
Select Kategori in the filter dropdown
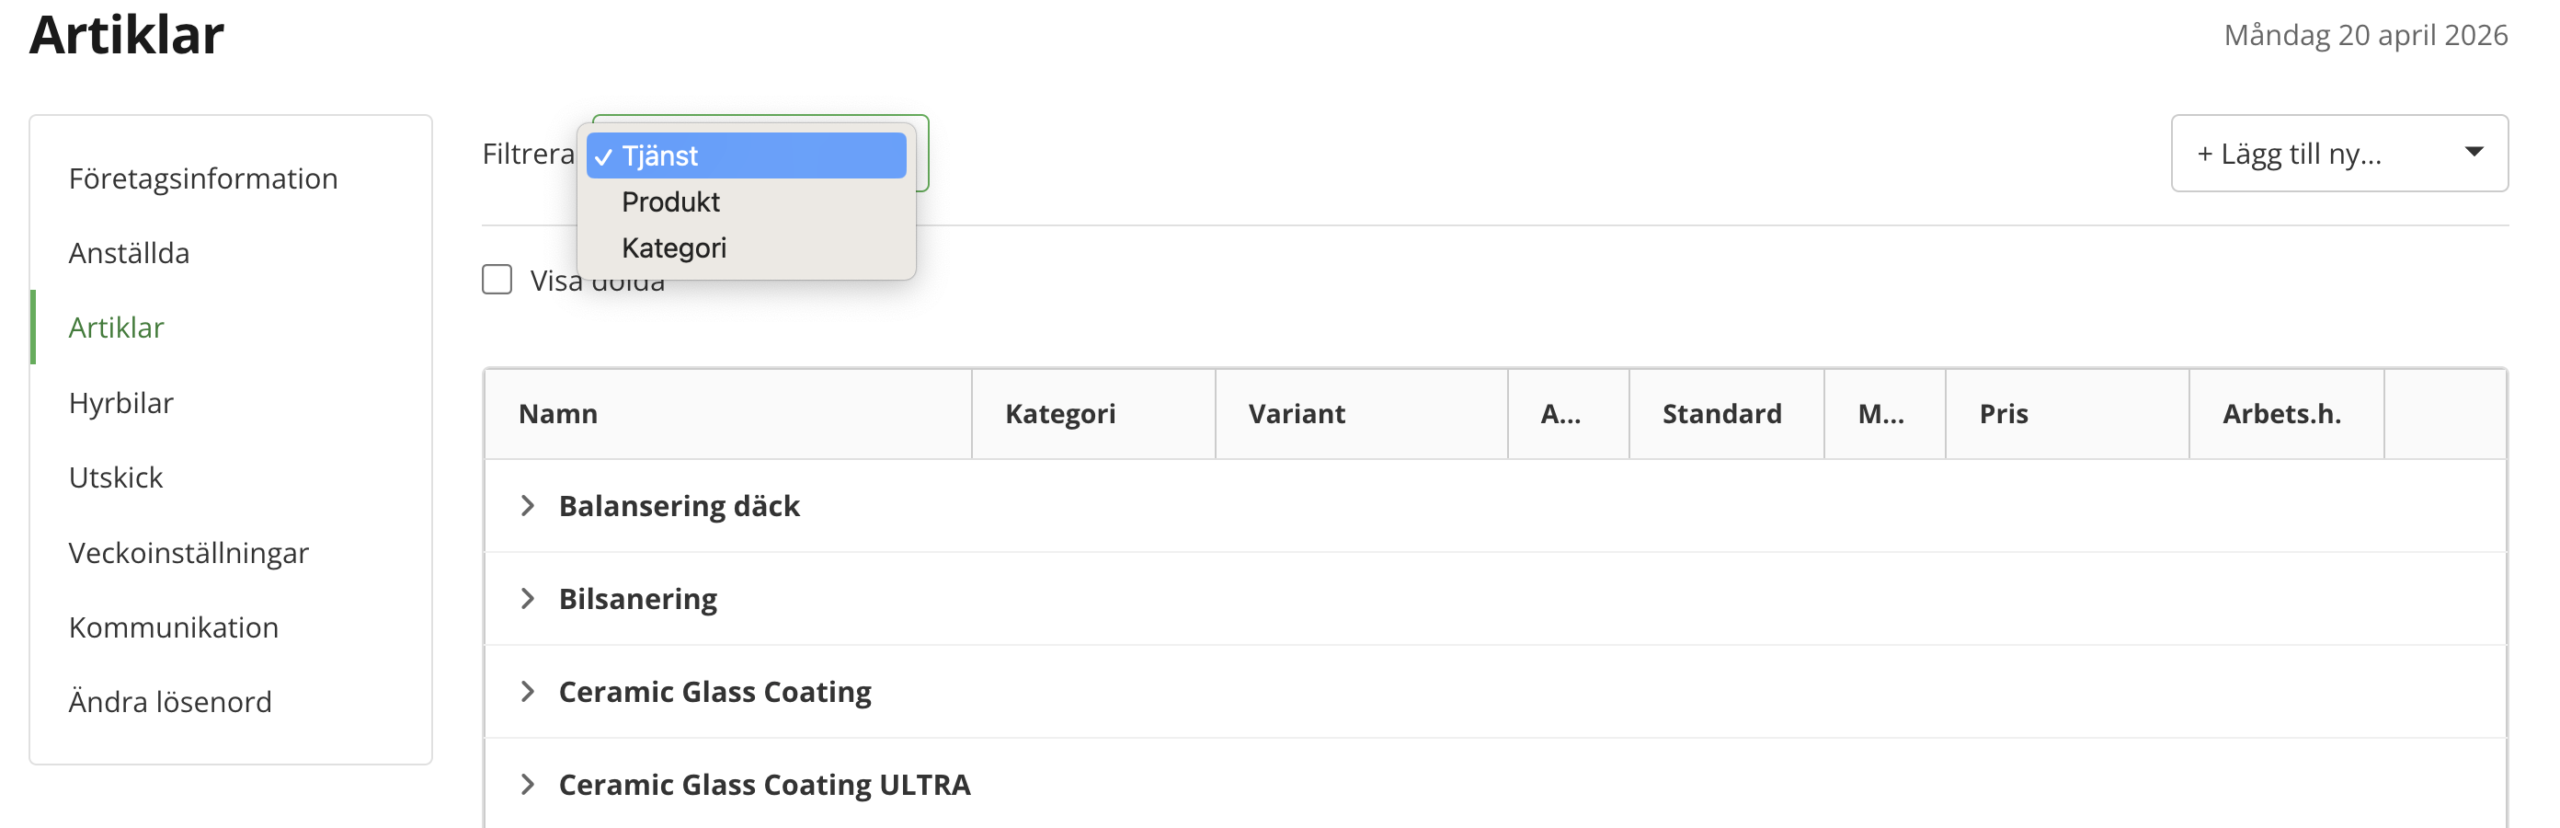coord(673,248)
